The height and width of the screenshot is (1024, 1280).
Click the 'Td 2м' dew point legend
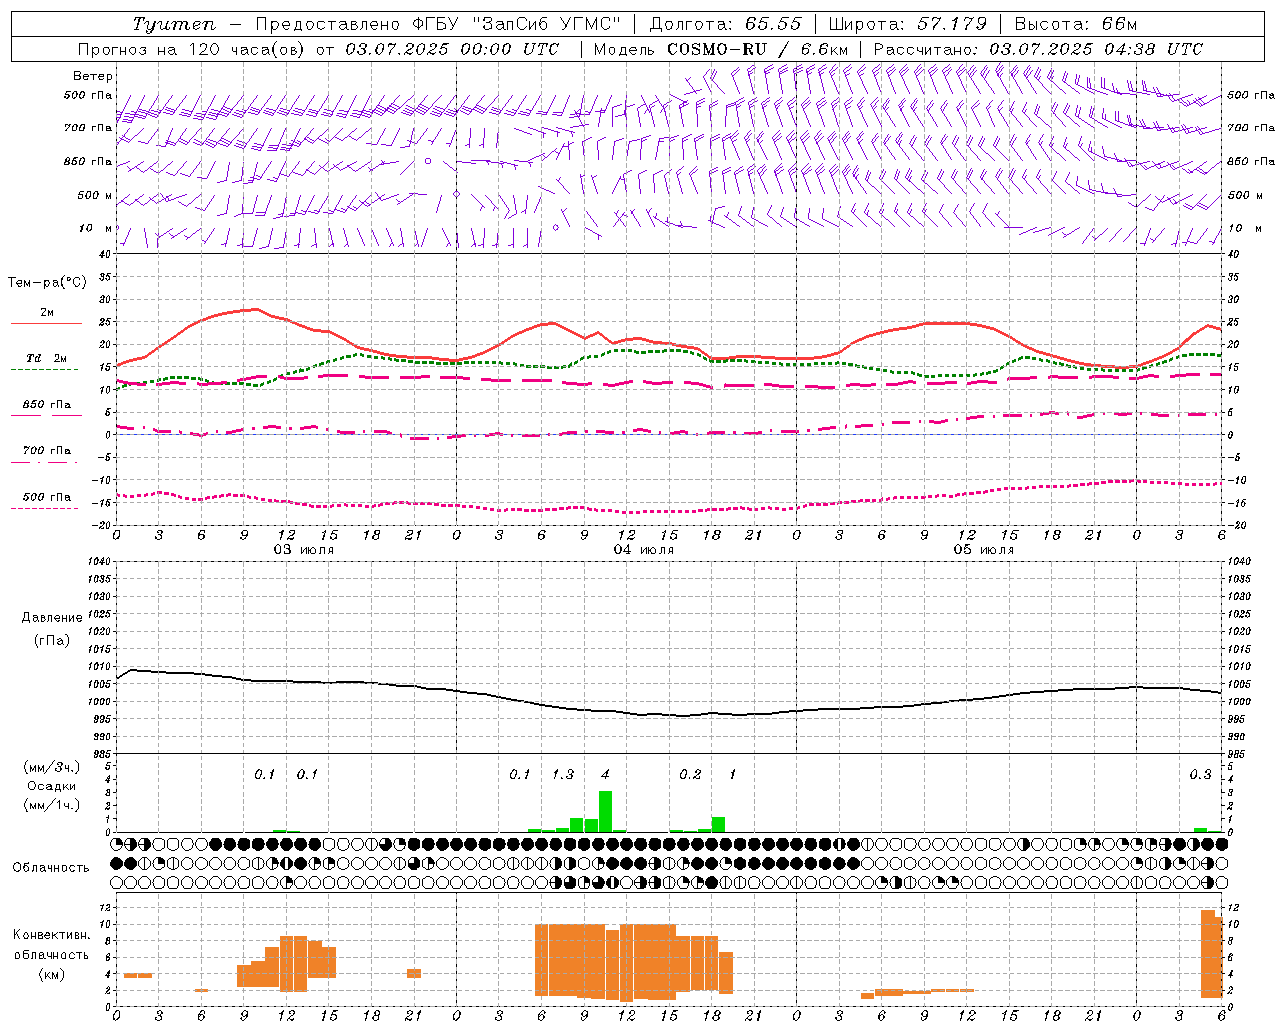click(x=47, y=358)
